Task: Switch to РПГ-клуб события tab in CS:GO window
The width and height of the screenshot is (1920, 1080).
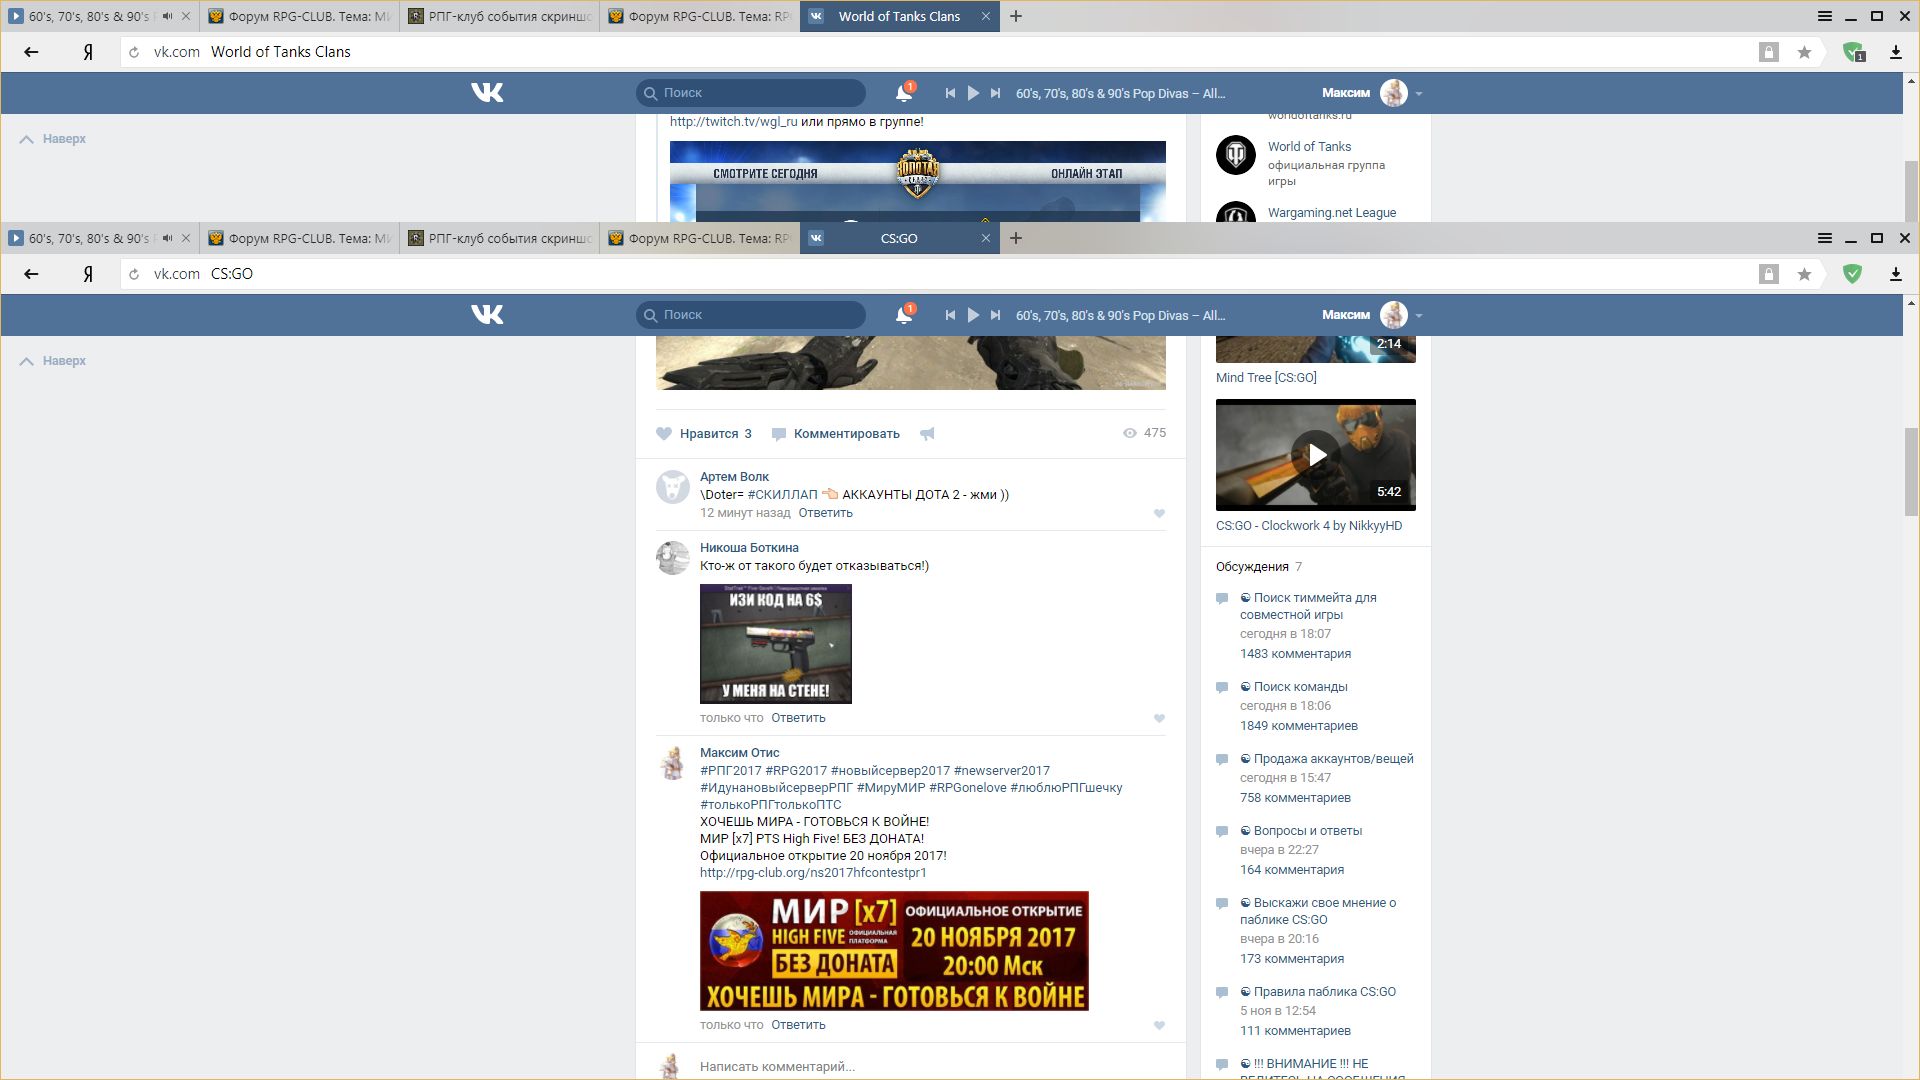Action: [x=500, y=238]
